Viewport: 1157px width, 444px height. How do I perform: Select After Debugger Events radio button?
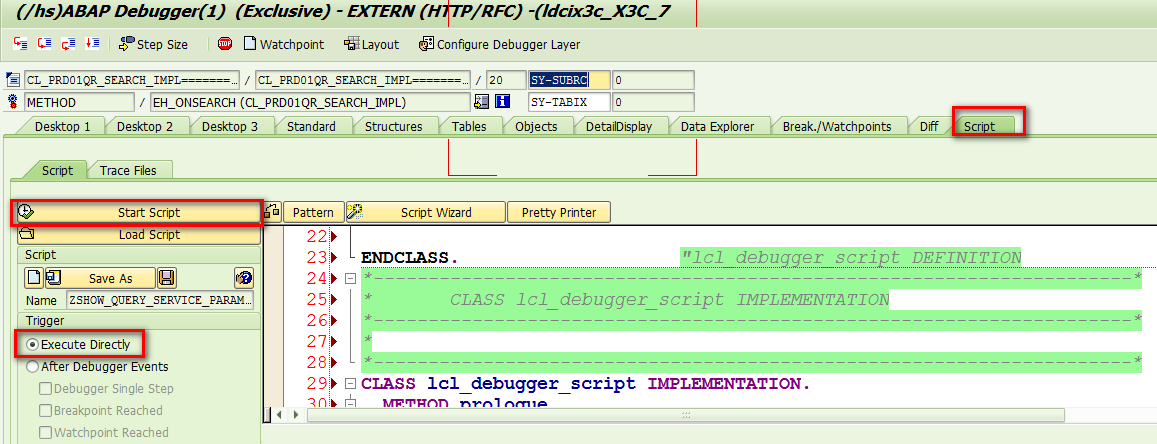click(32, 367)
